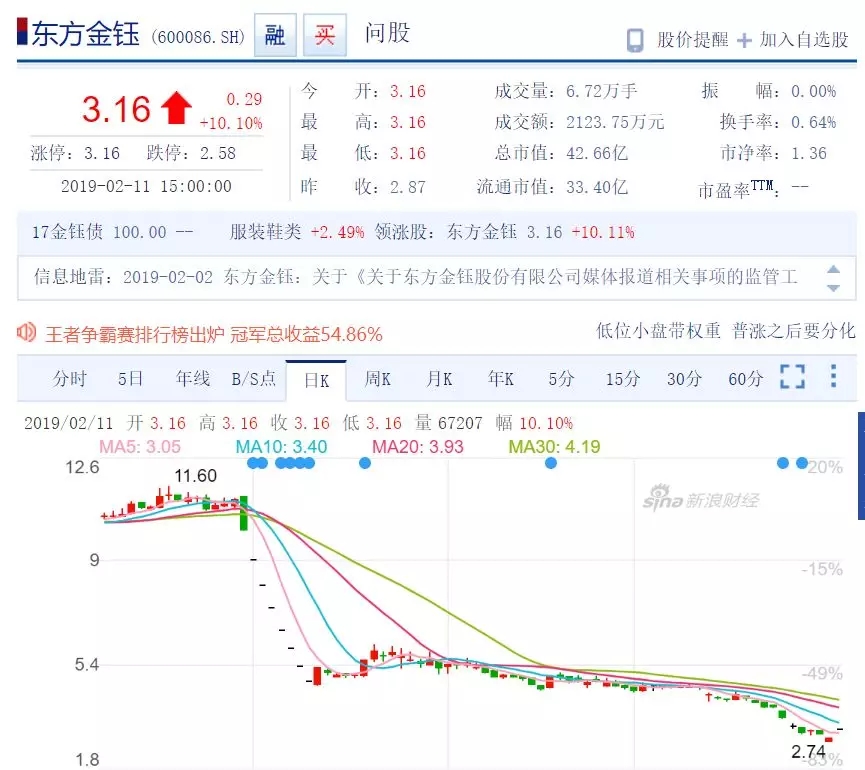Switch to the 年K chart tab
This screenshot has width=865, height=770.
(x=500, y=379)
